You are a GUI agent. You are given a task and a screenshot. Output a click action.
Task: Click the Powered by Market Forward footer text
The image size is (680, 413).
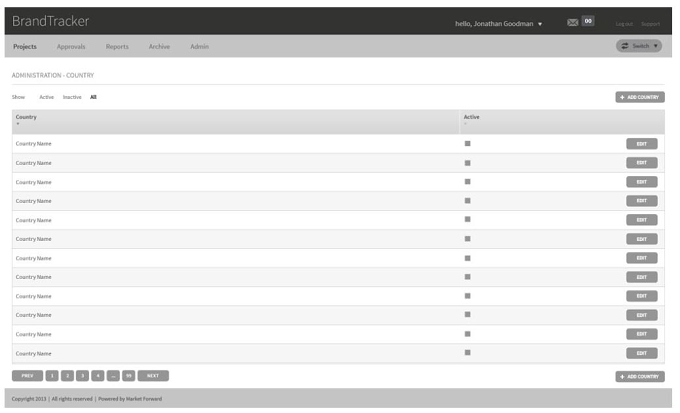[x=130, y=399]
